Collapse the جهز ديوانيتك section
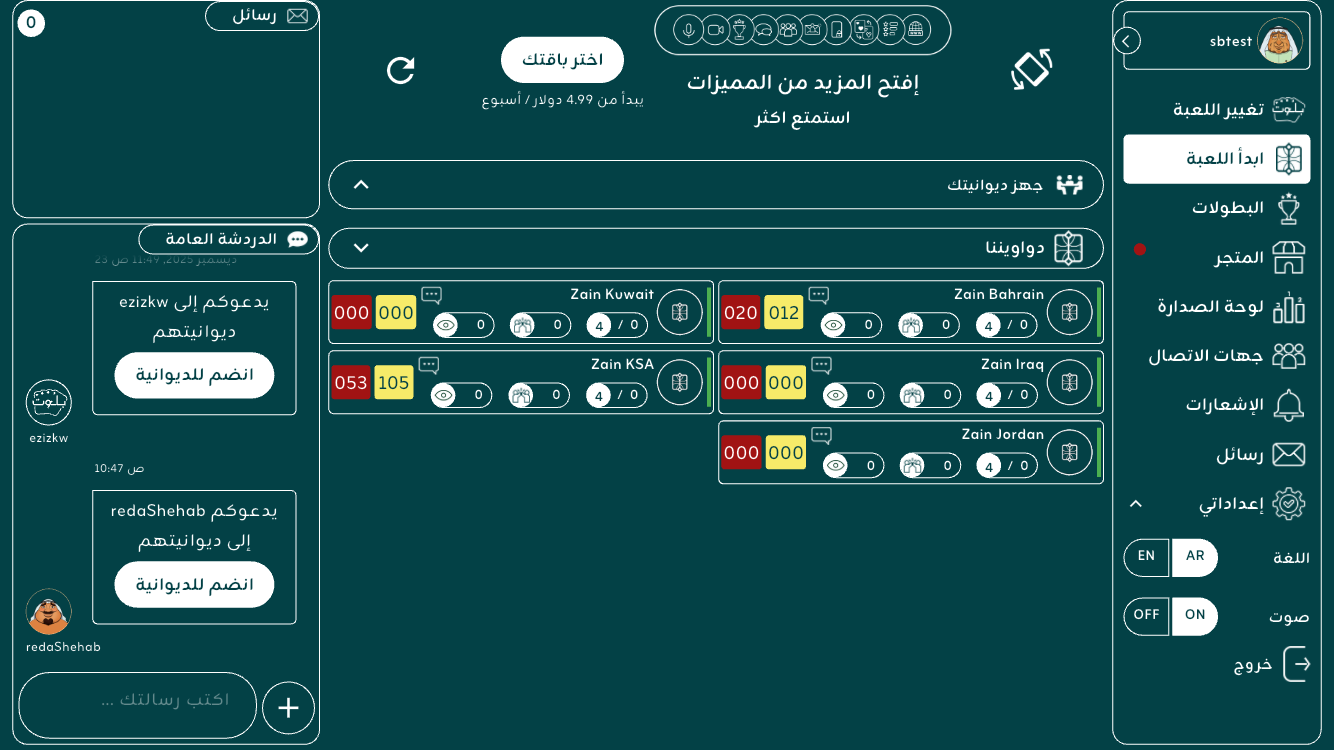This screenshot has width=1334, height=750. tap(362, 185)
